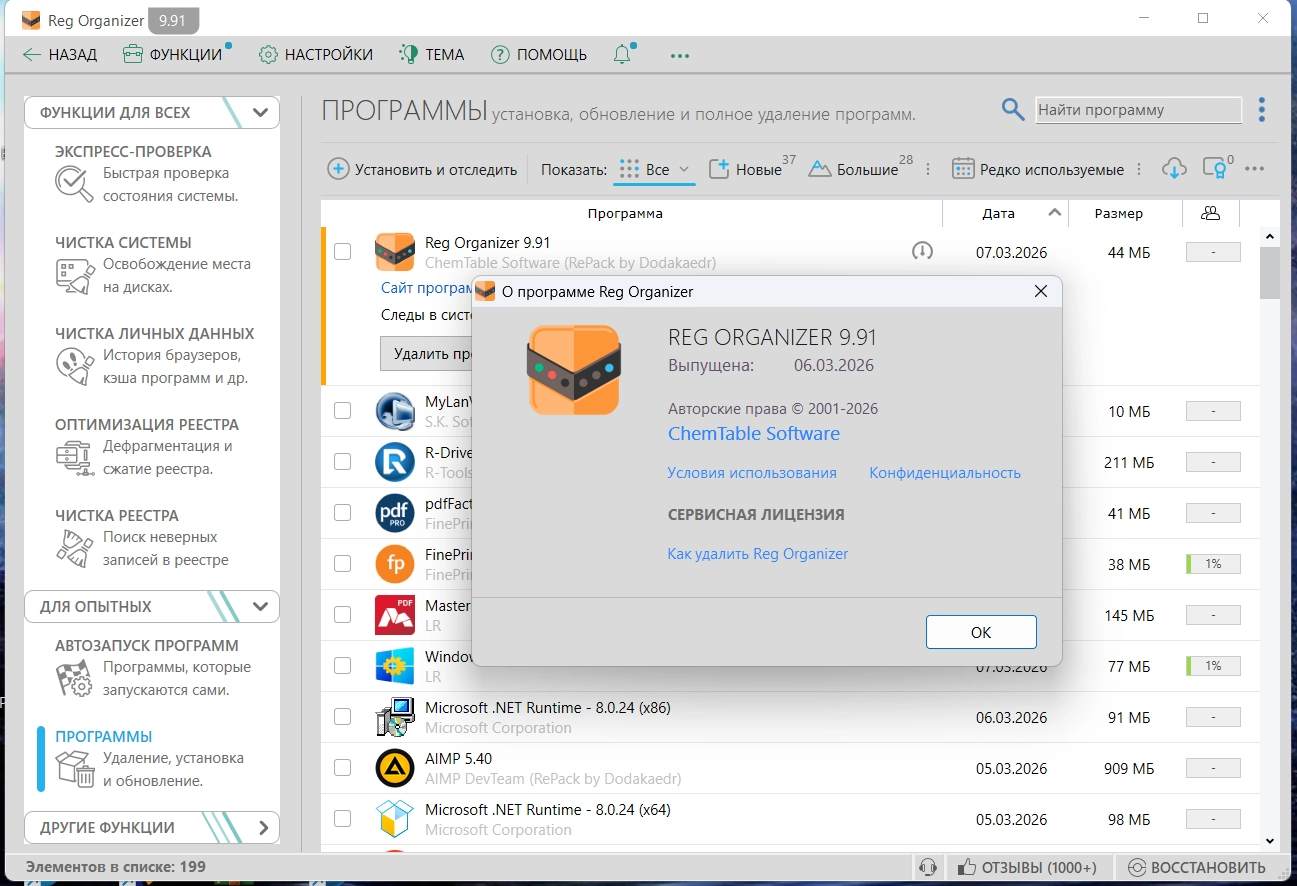Screen dimensions: 1297x886
Task: Click the Microsoft .NET Runtime x64 box icon
Action: [395, 819]
